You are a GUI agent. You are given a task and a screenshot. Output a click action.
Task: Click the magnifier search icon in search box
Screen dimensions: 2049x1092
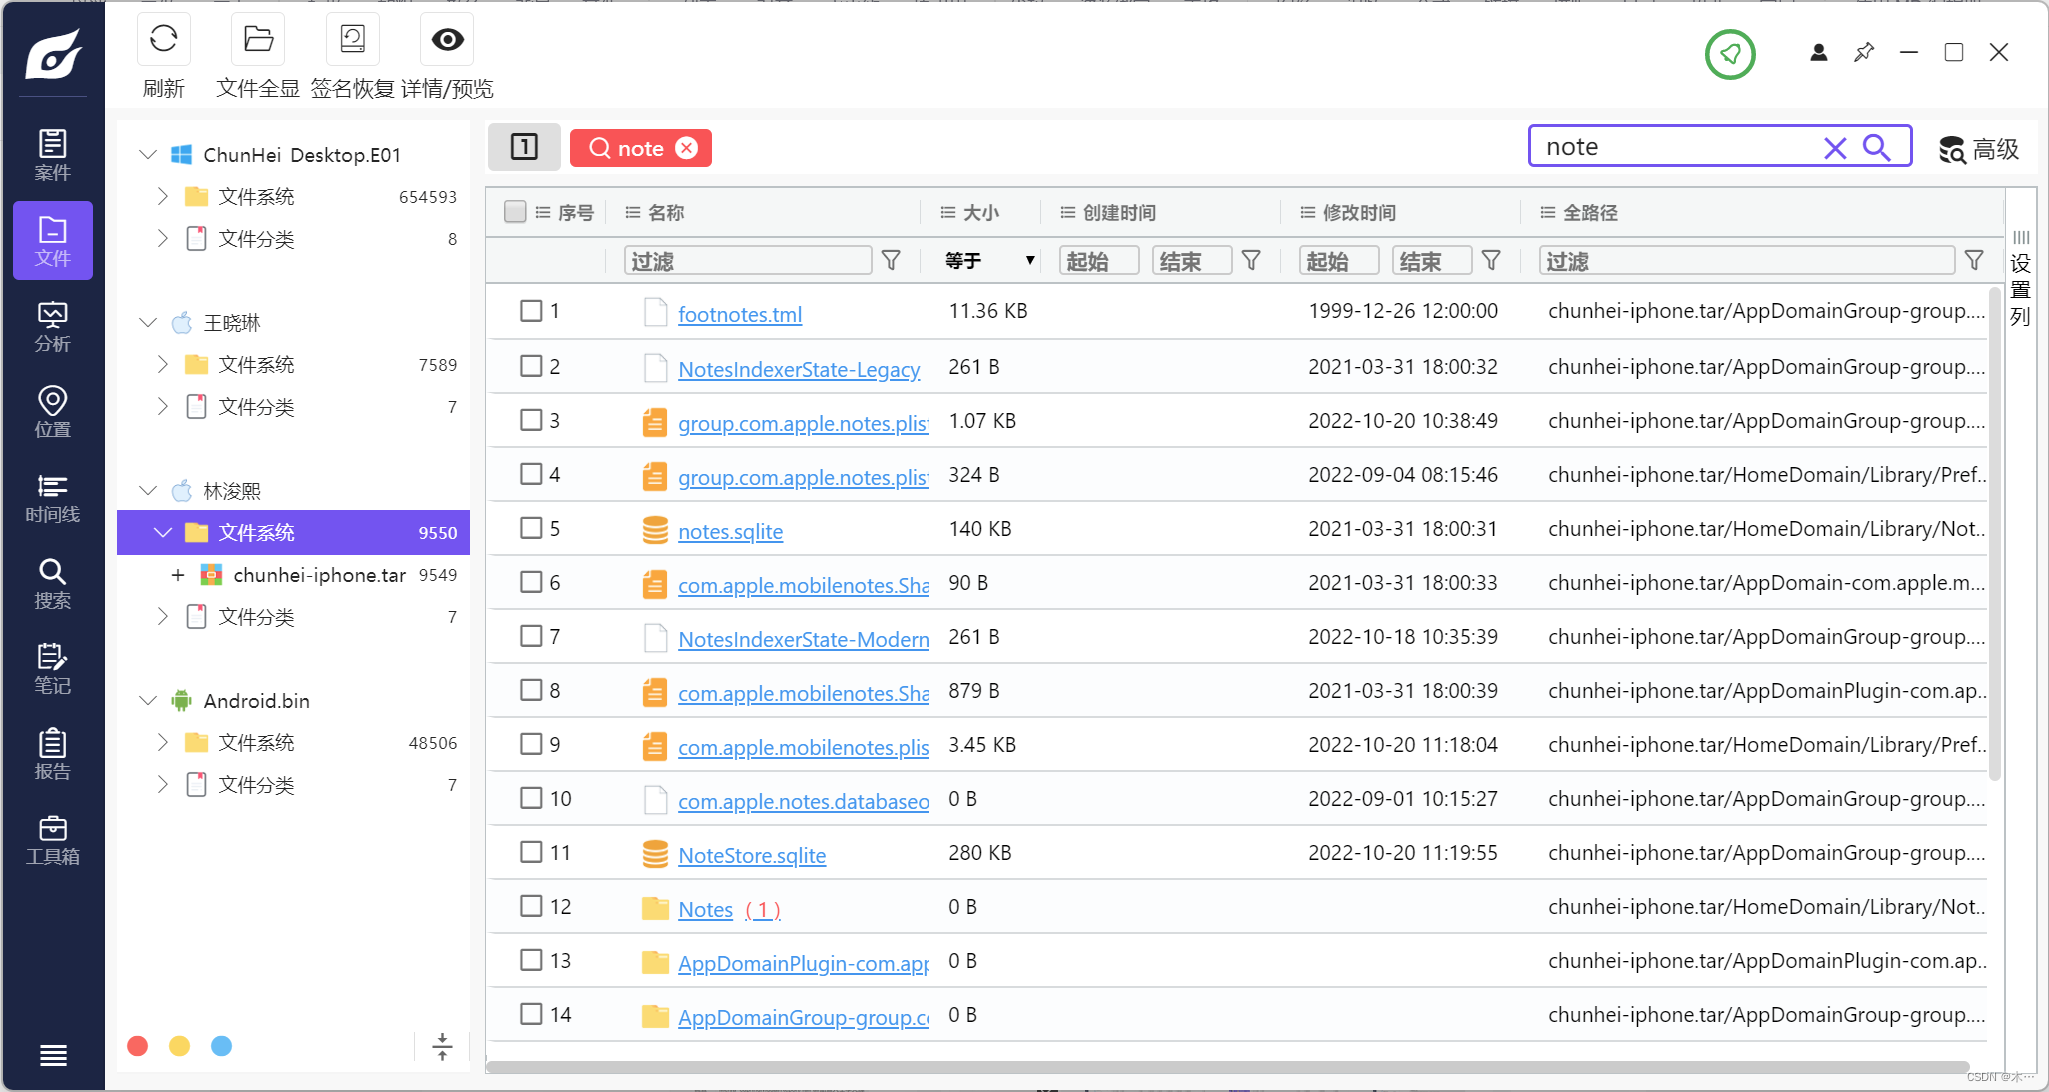[x=1877, y=148]
